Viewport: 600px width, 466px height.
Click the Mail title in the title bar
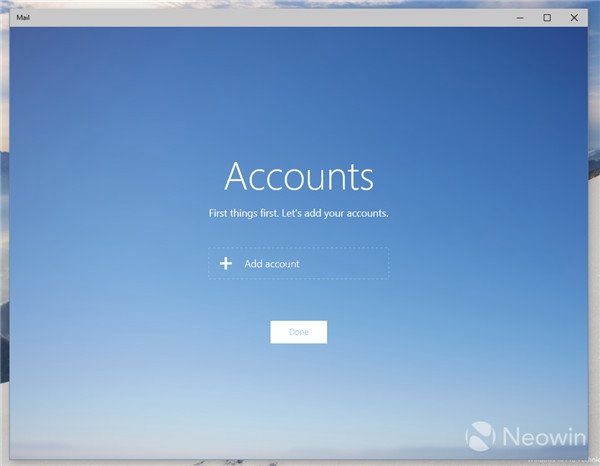point(23,17)
